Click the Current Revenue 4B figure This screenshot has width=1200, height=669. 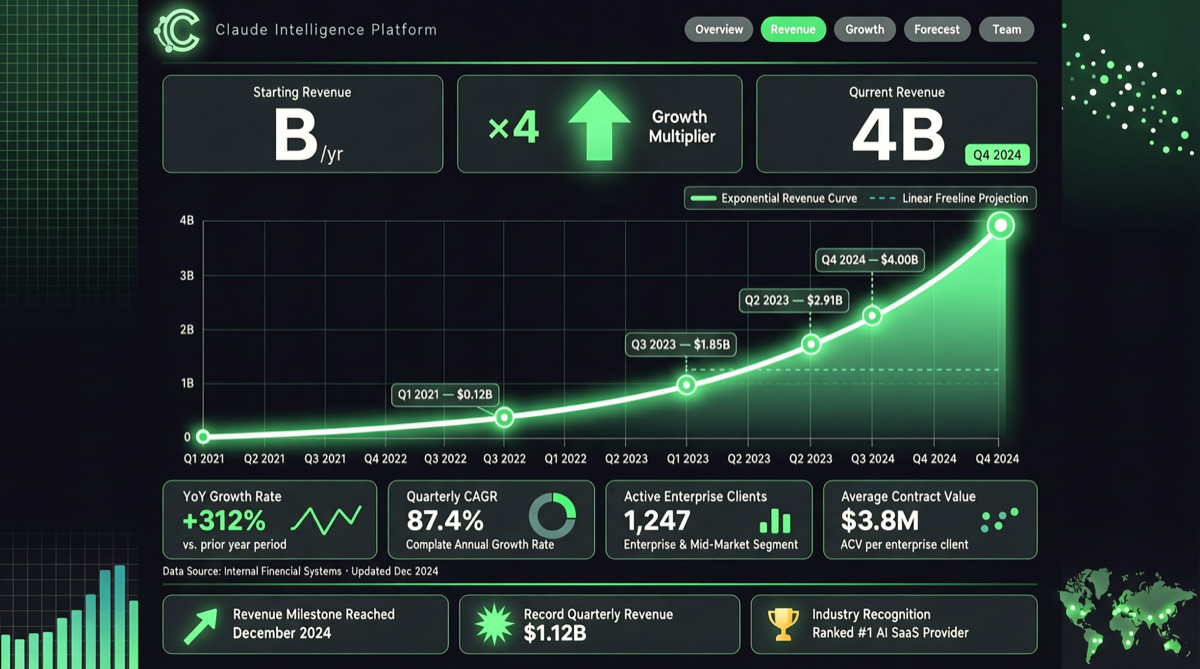(898, 135)
